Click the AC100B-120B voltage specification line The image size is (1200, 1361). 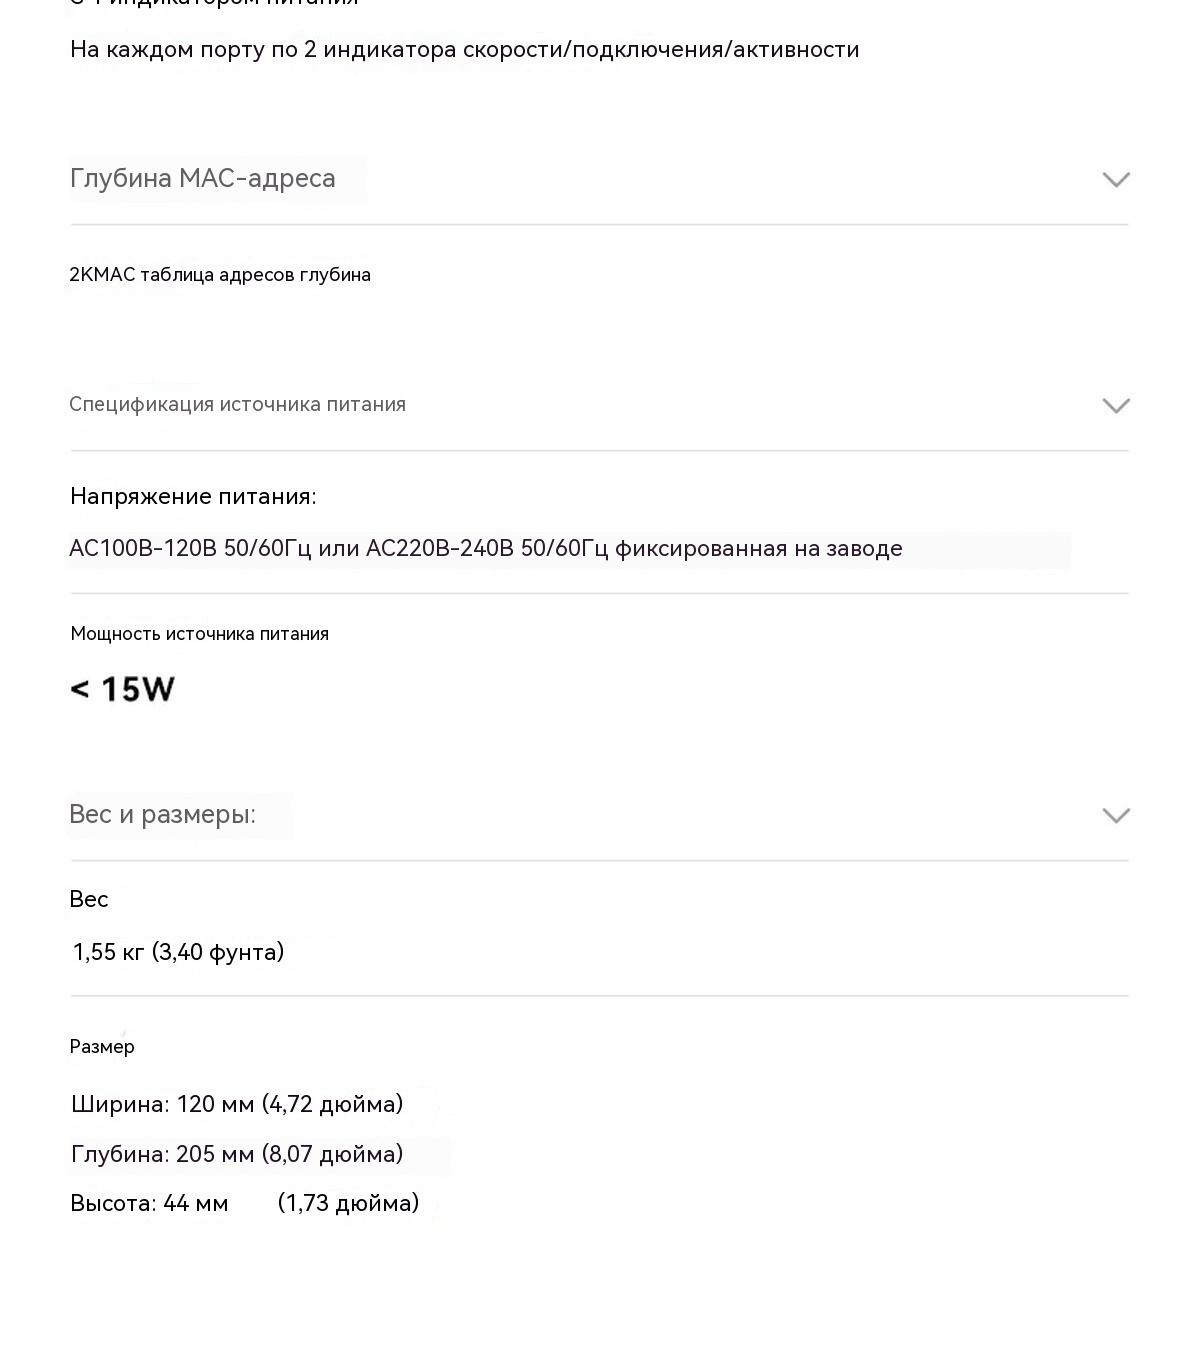(486, 549)
